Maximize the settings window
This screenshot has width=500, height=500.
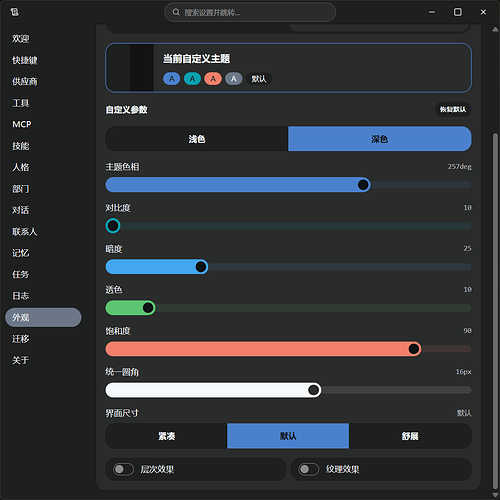458,12
